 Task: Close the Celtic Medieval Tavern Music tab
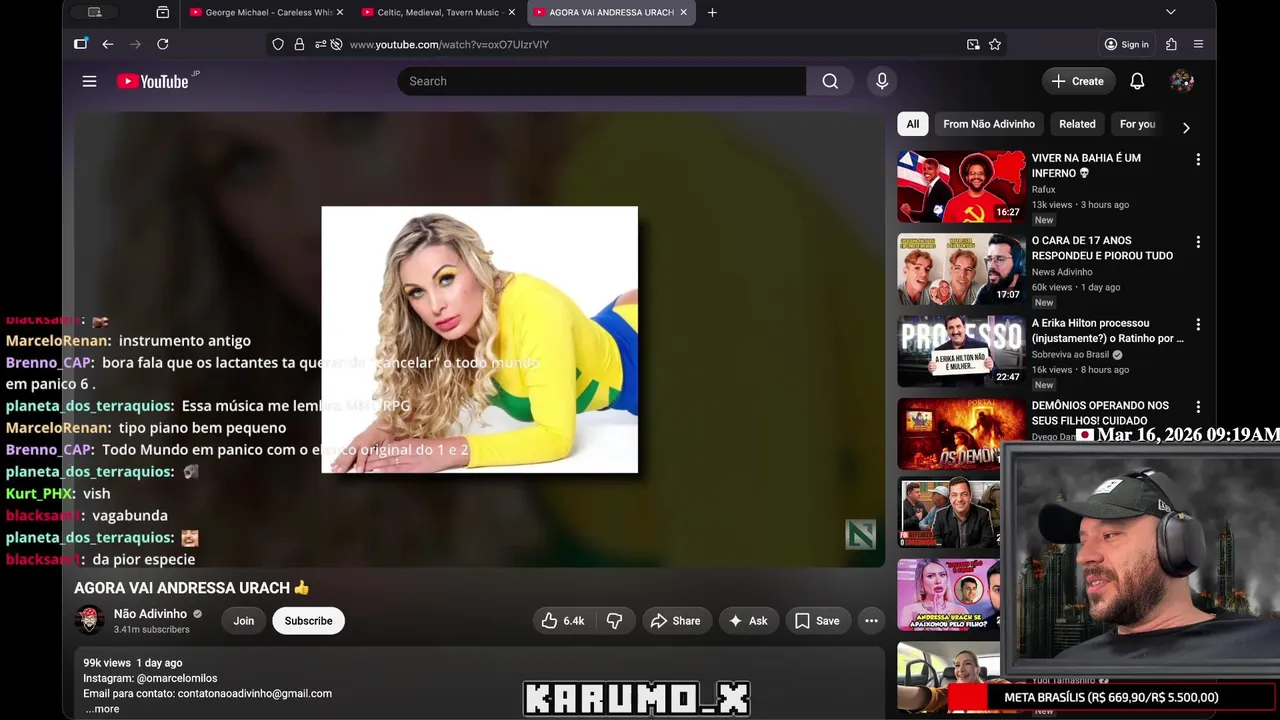click(512, 12)
